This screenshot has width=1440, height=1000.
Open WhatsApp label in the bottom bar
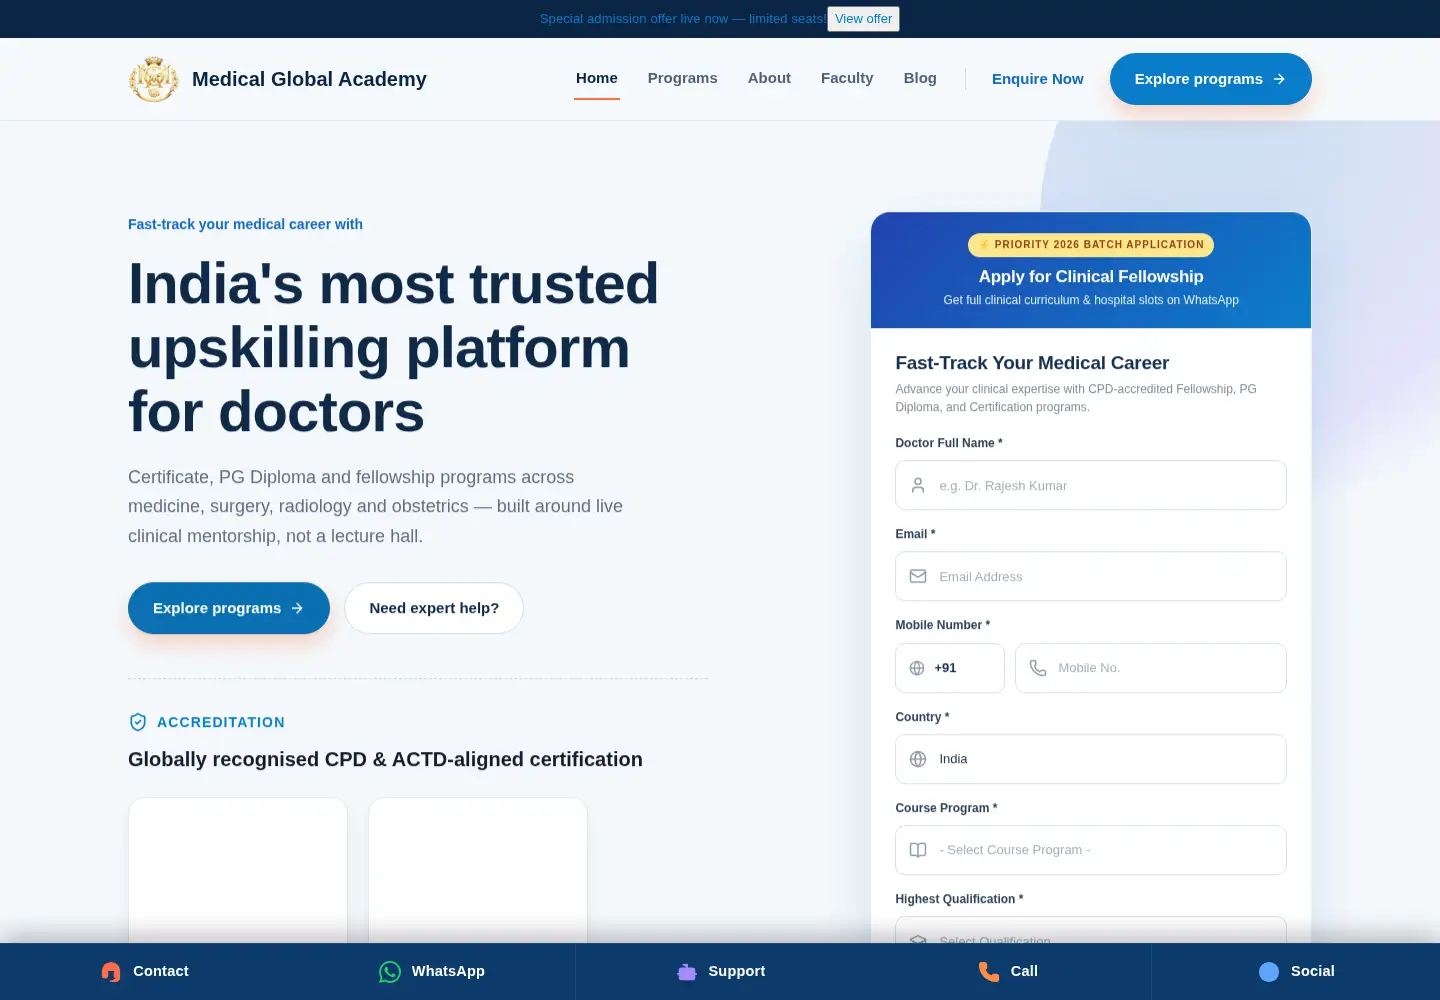(x=448, y=971)
